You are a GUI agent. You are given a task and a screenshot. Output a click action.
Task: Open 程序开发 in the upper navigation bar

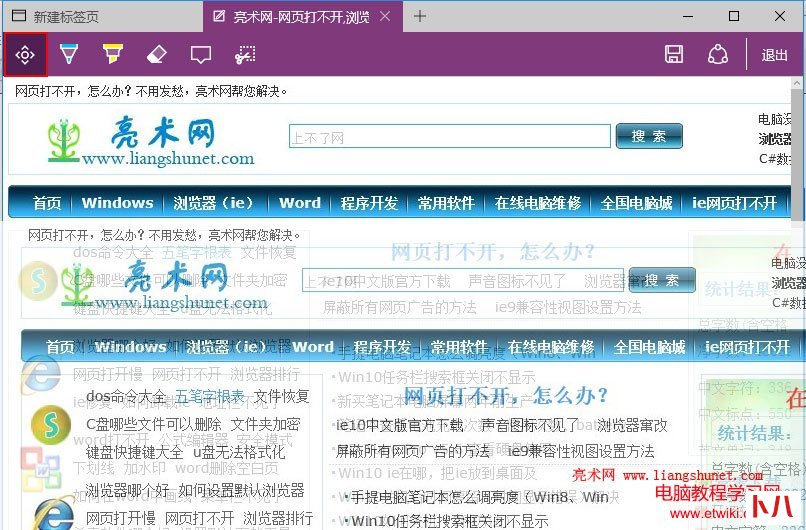(x=369, y=203)
